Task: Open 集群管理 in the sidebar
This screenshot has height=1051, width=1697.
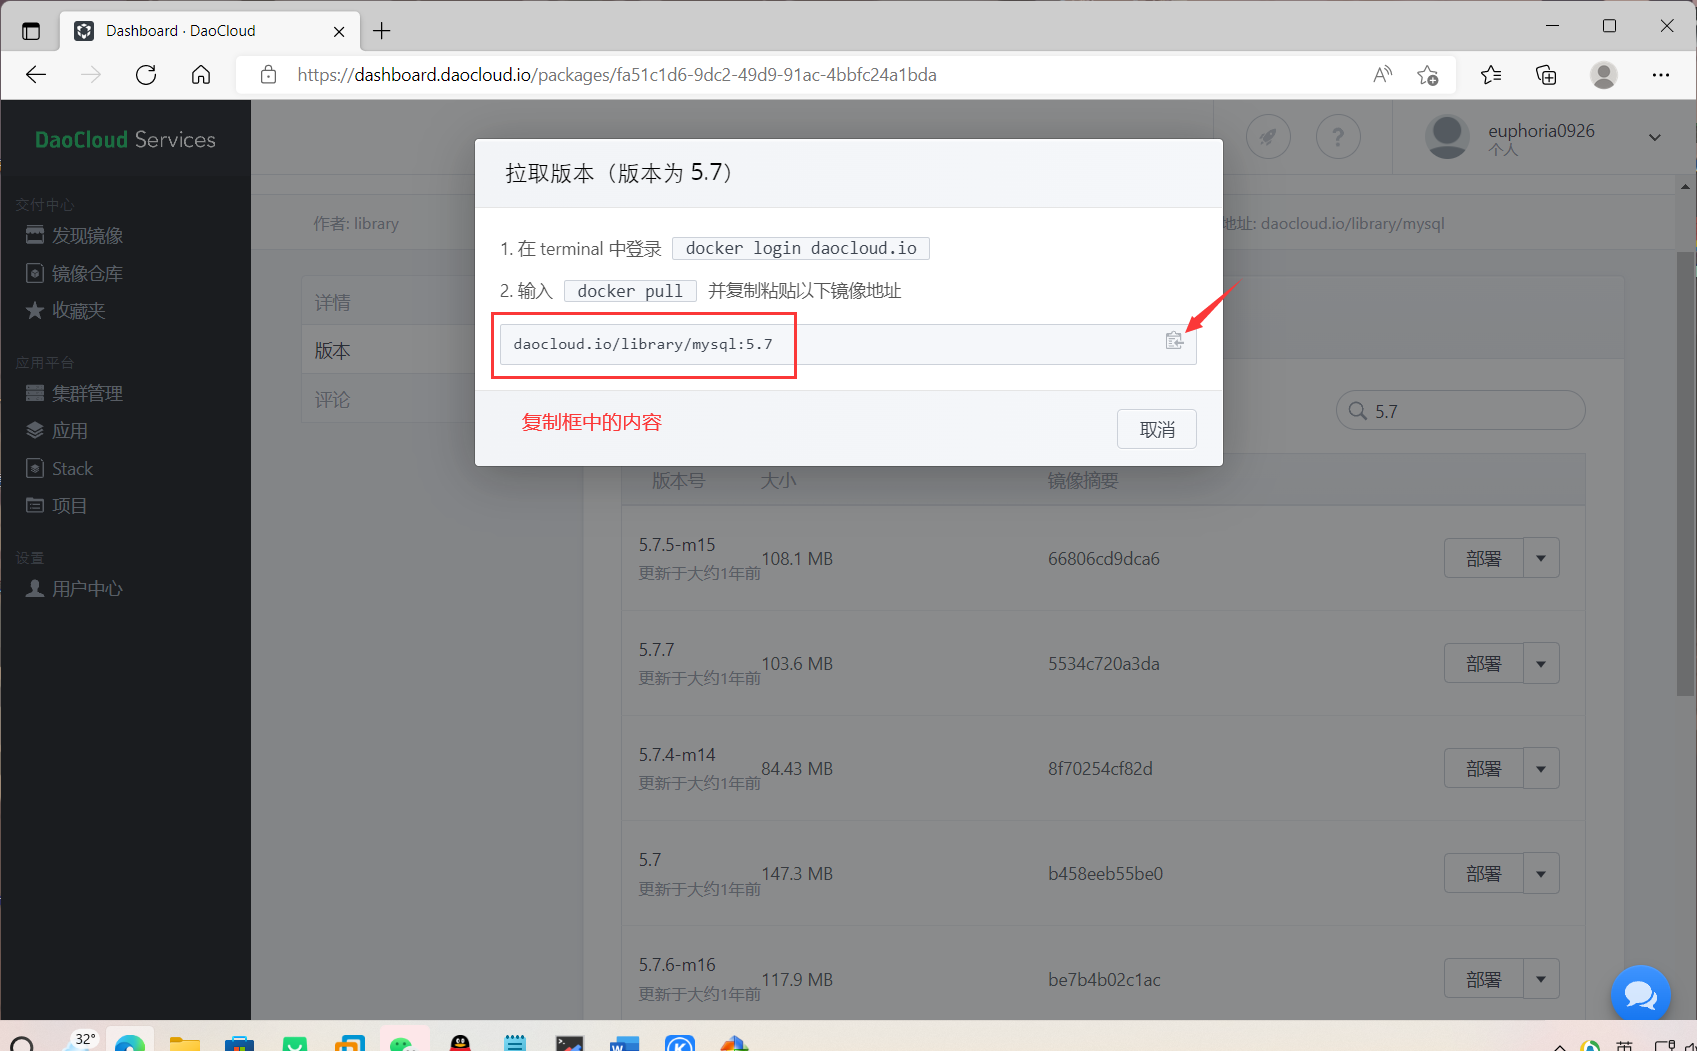Action: click(x=75, y=393)
